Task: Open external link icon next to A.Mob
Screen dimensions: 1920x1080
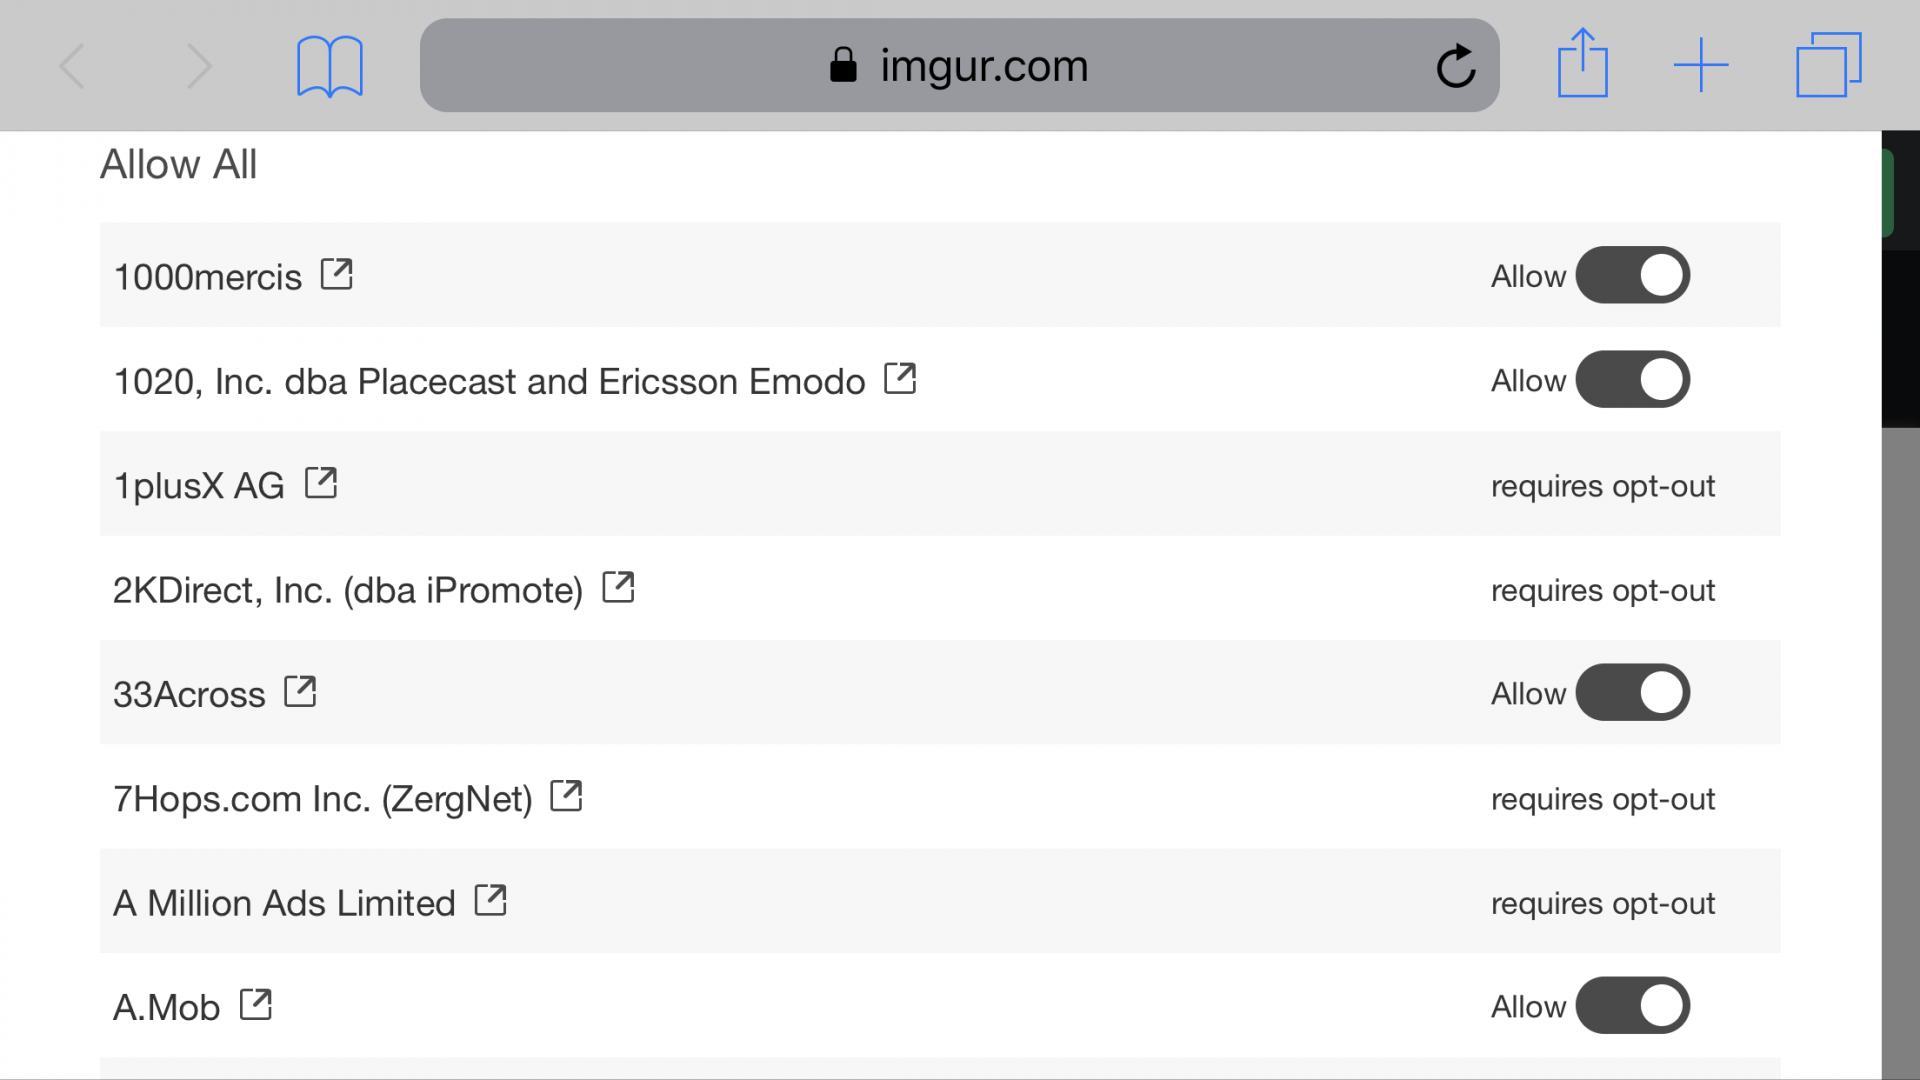Action: pyautogui.click(x=256, y=1004)
